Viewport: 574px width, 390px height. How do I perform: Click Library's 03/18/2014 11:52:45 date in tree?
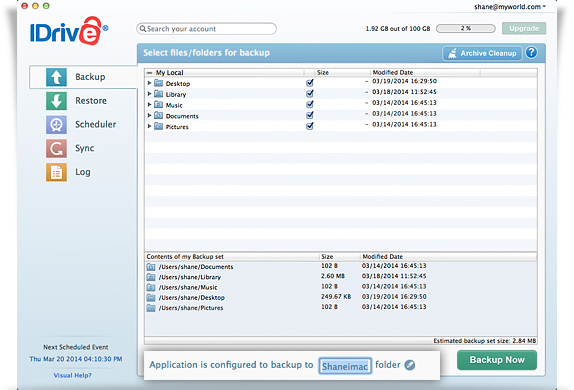coord(404,92)
